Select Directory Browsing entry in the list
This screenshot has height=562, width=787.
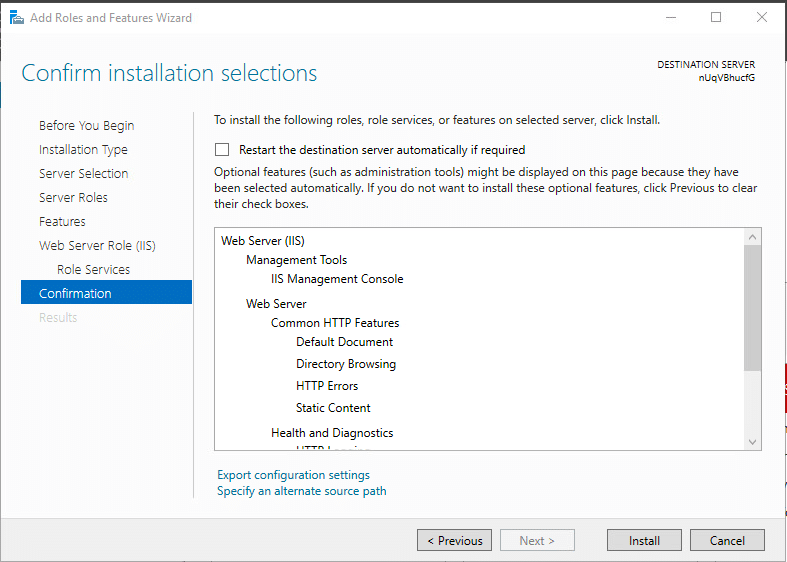click(x=345, y=364)
